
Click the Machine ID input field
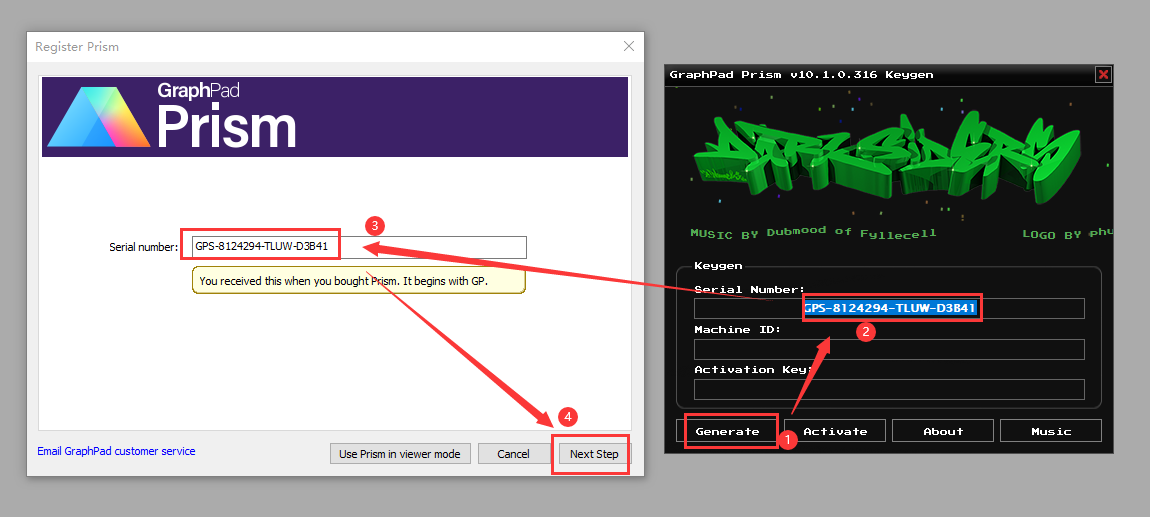pos(889,349)
